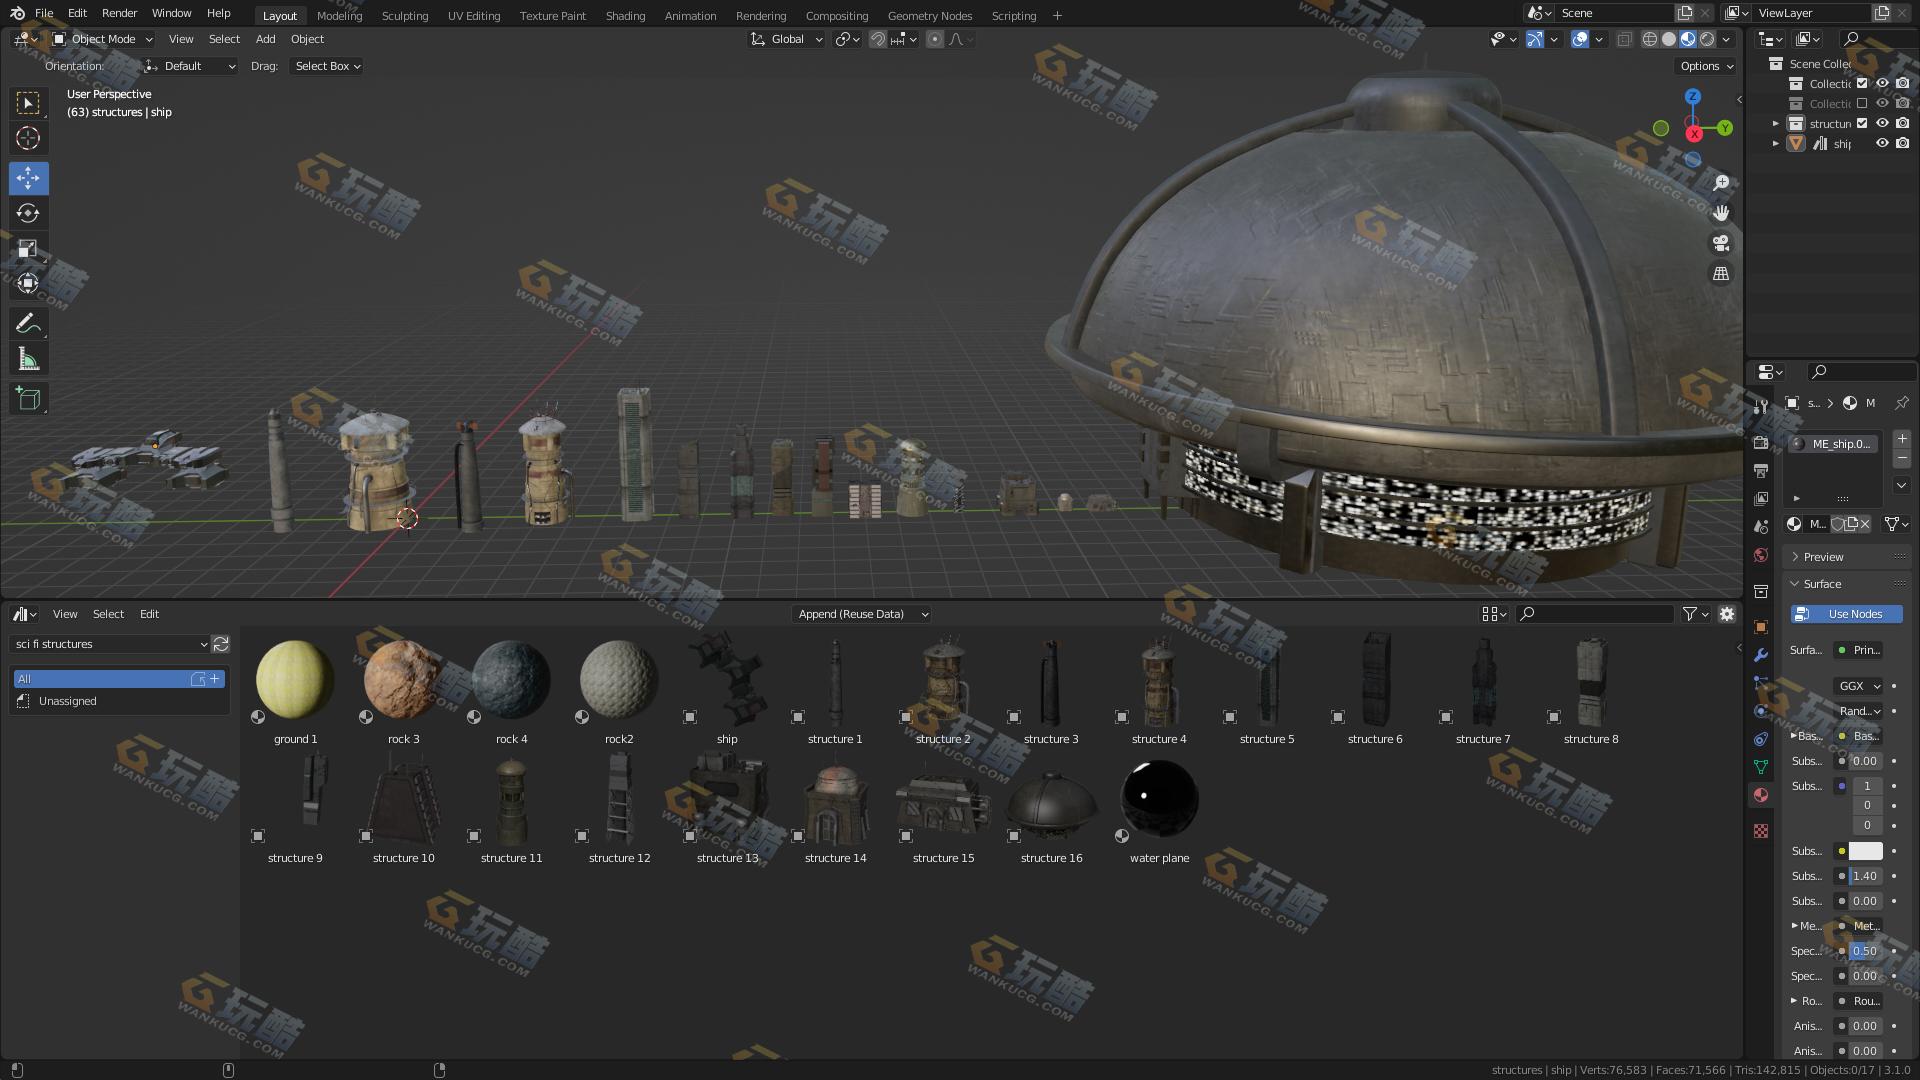Open the Object Mode dropdown
Image resolution: width=1920 pixels, height=1080 pixels.
103,39
